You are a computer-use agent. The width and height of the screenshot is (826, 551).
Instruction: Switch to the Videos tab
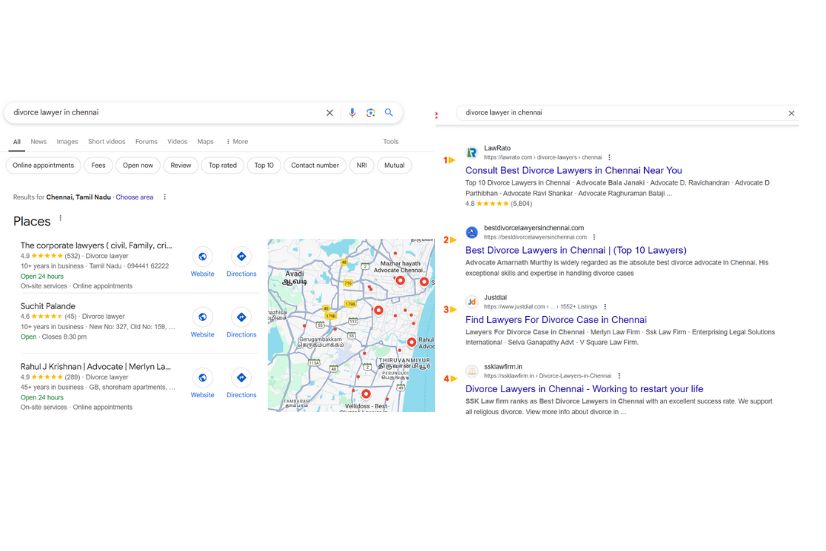click(x=178, y=142)
